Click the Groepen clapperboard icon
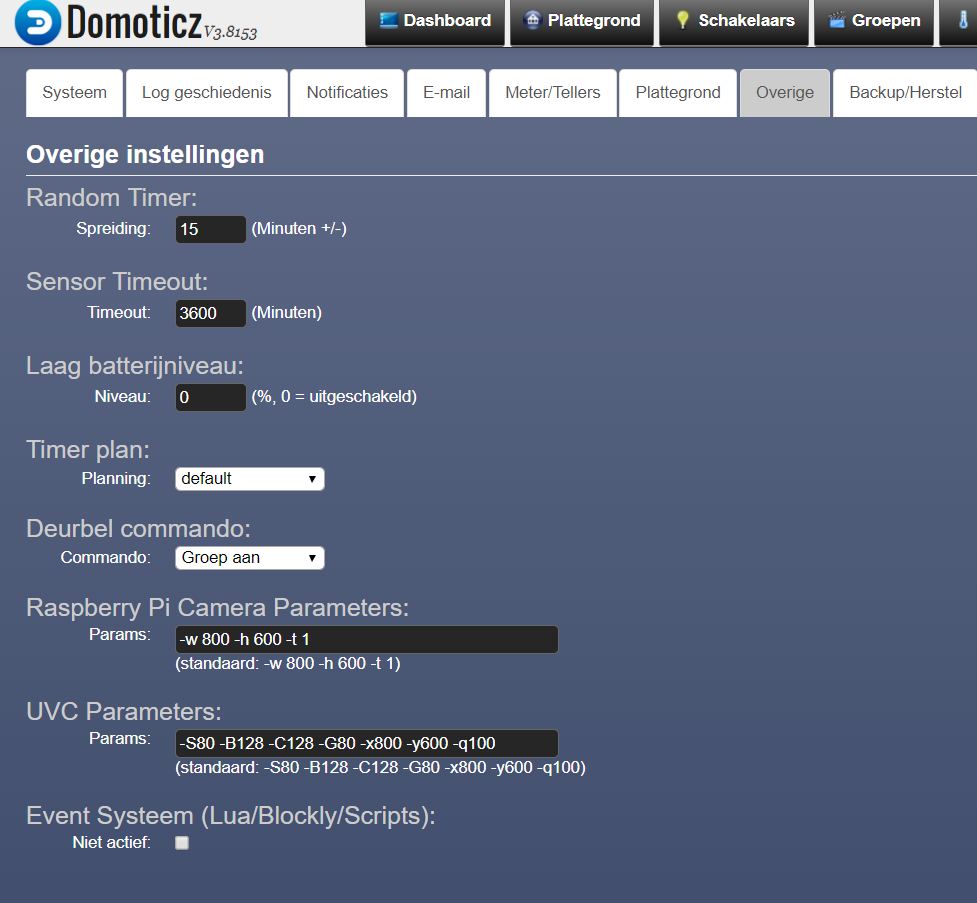 pyautogui.click(x=837, y=20)
